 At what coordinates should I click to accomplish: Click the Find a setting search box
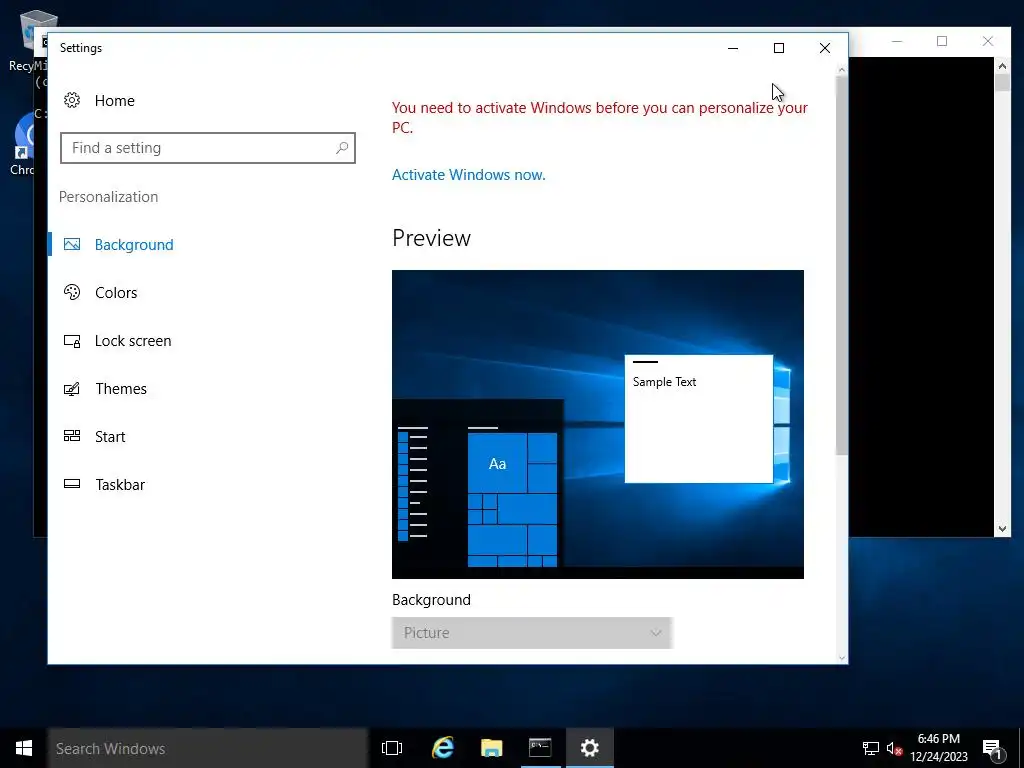[x=208, y=148]
